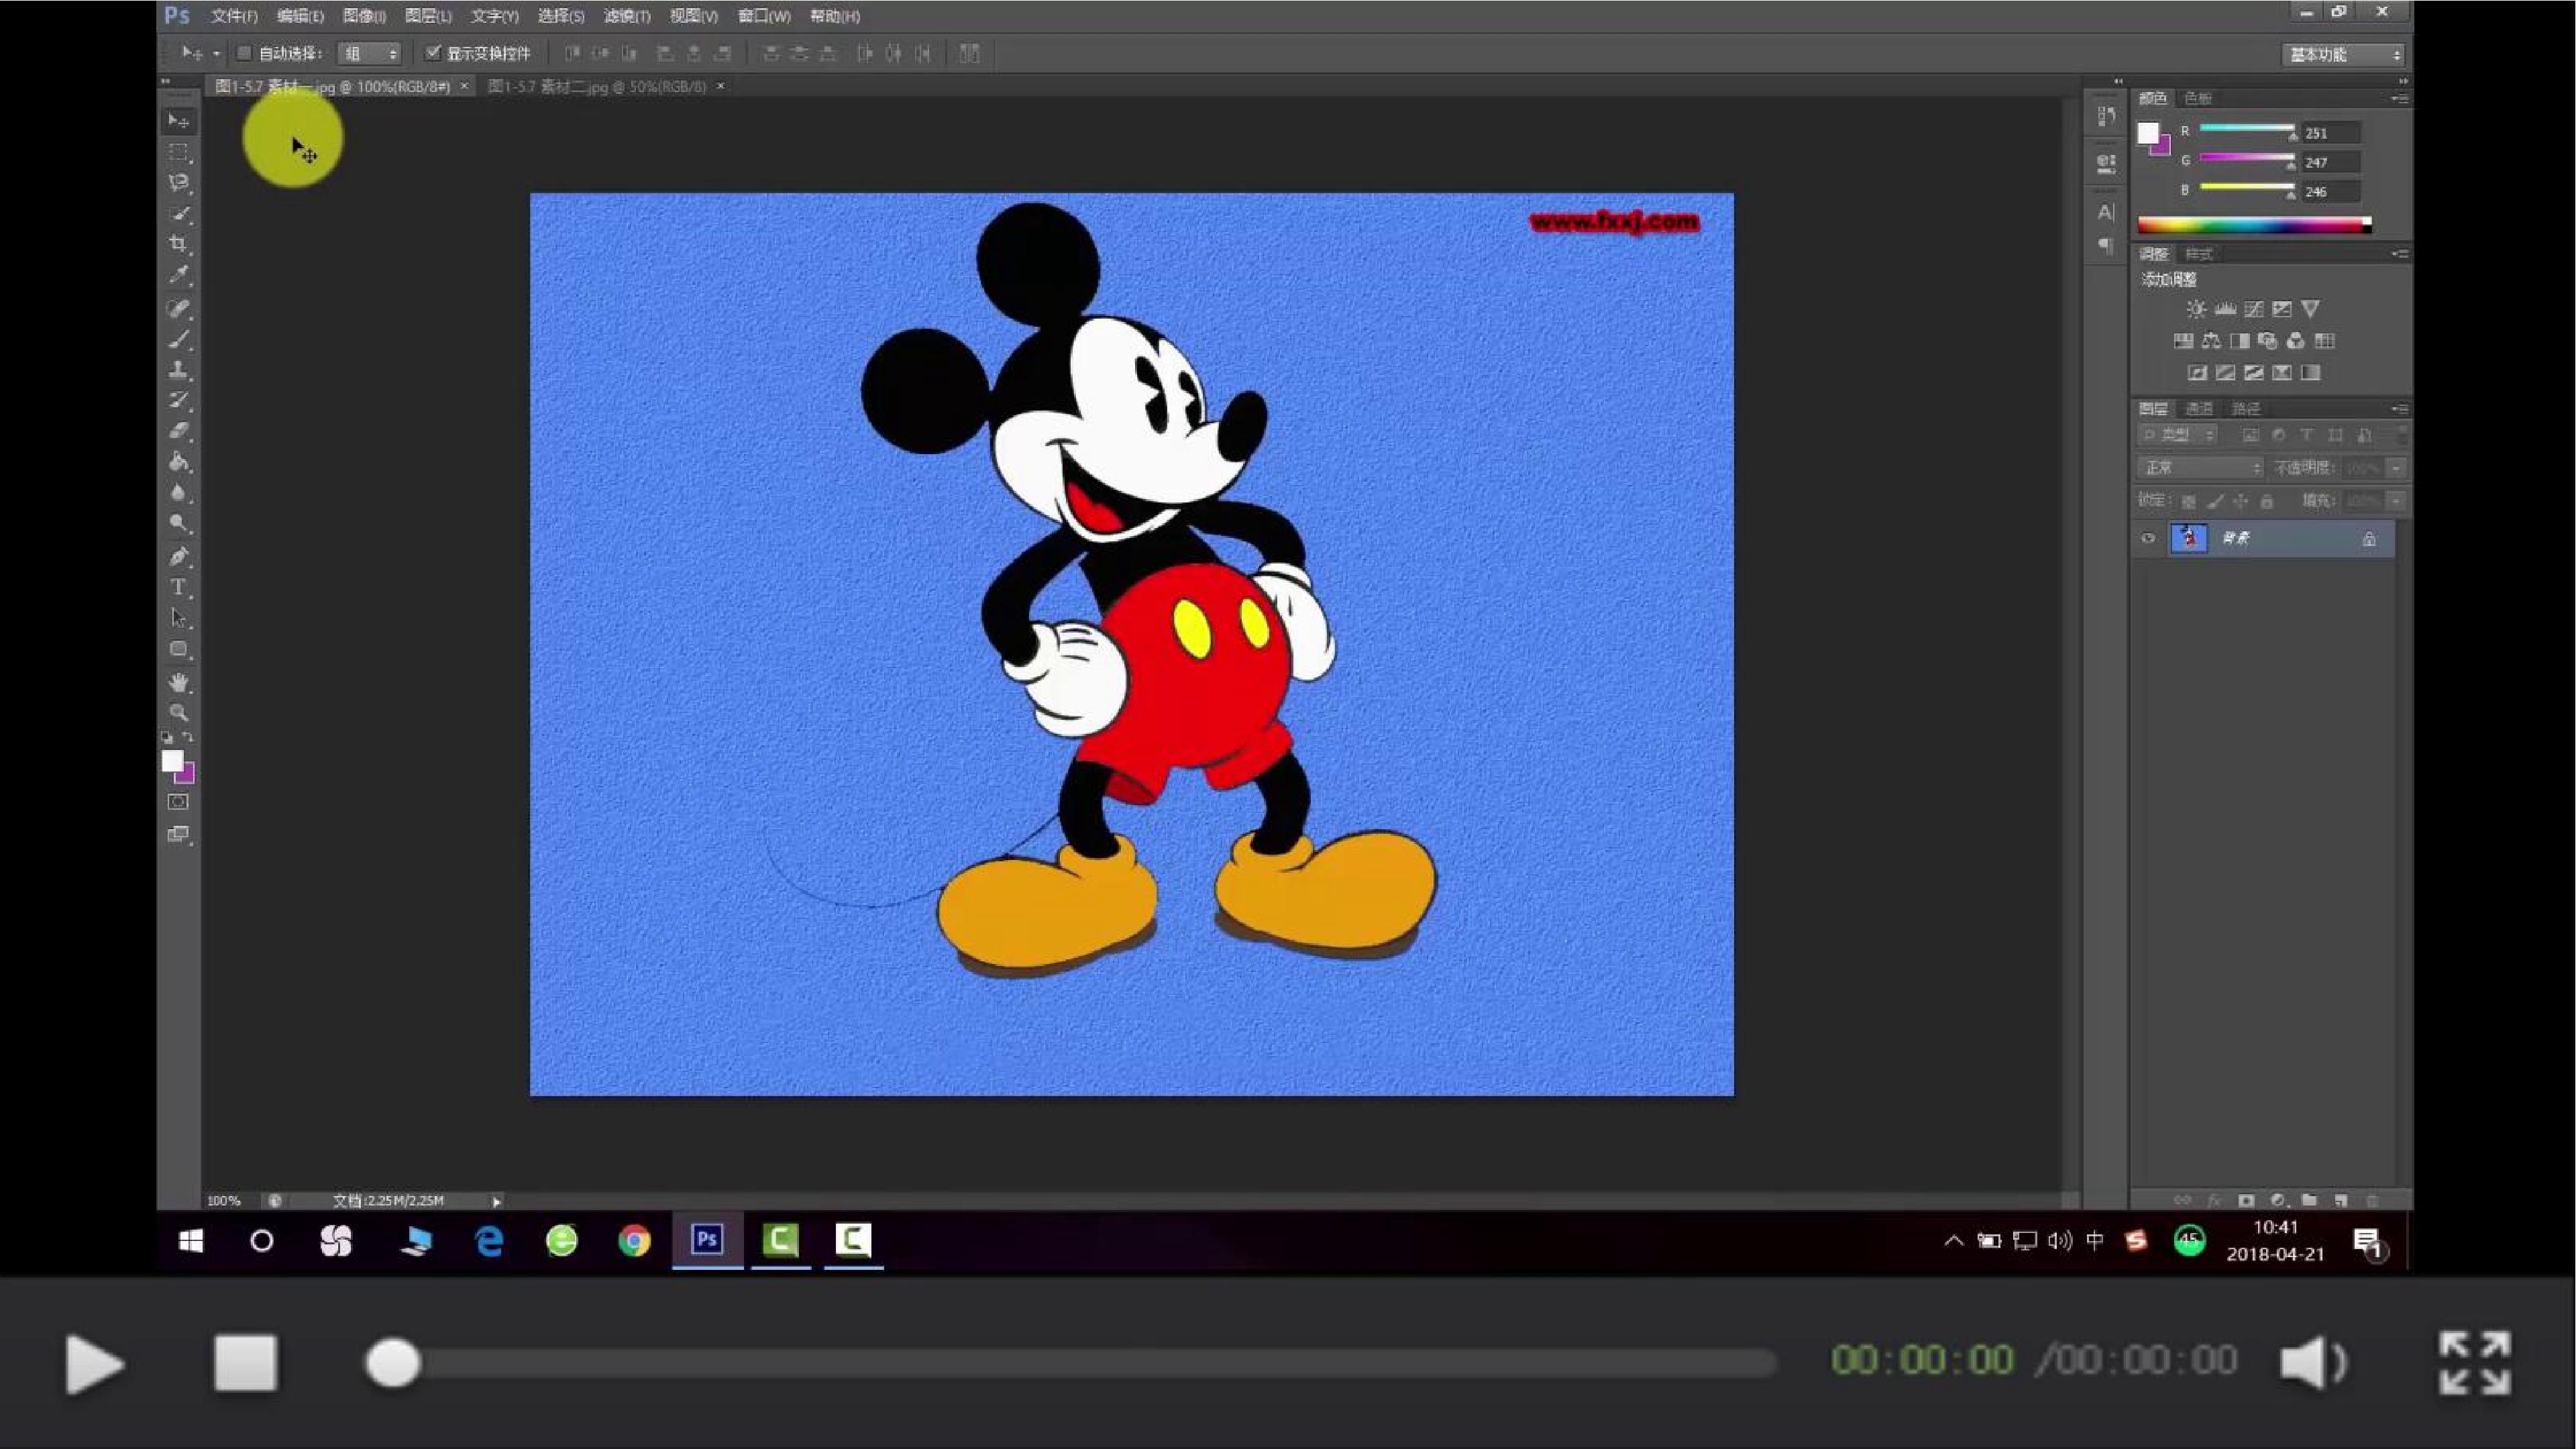The height and width of the screenshot is (1449, 2576).
Task: Select the Magic Wand tool
Action: click(179, 213)
